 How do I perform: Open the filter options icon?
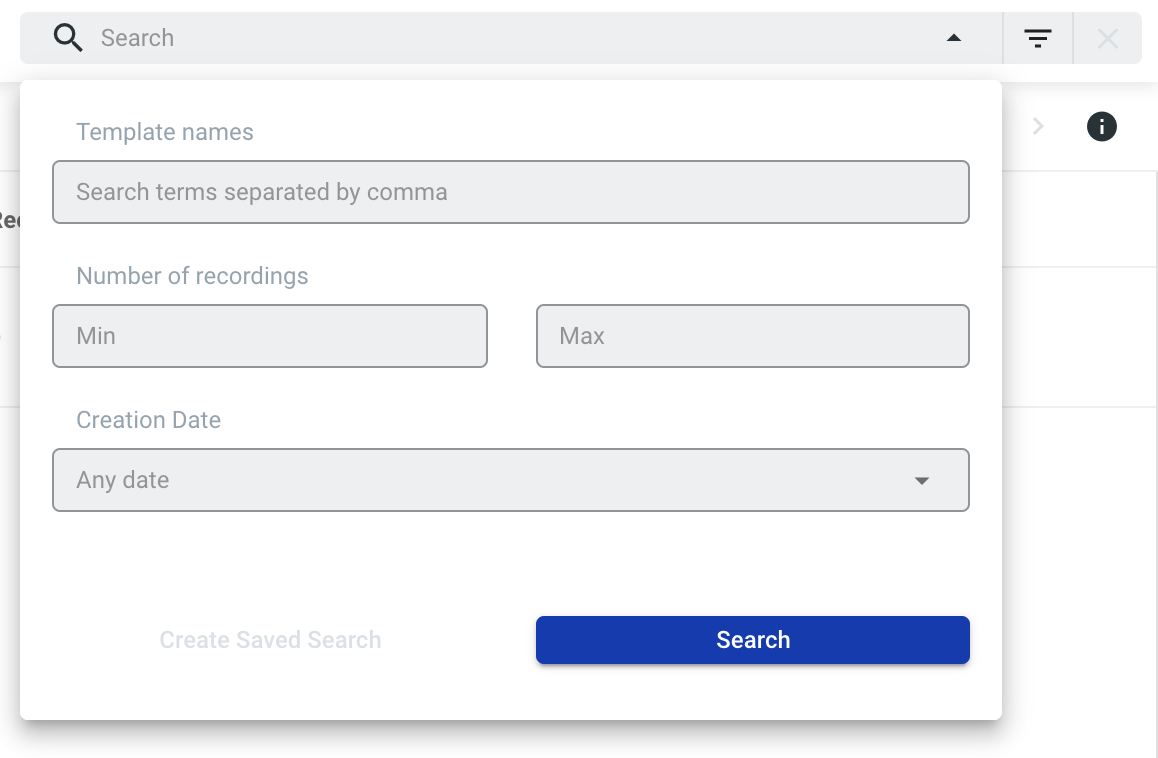point(1038,38)
